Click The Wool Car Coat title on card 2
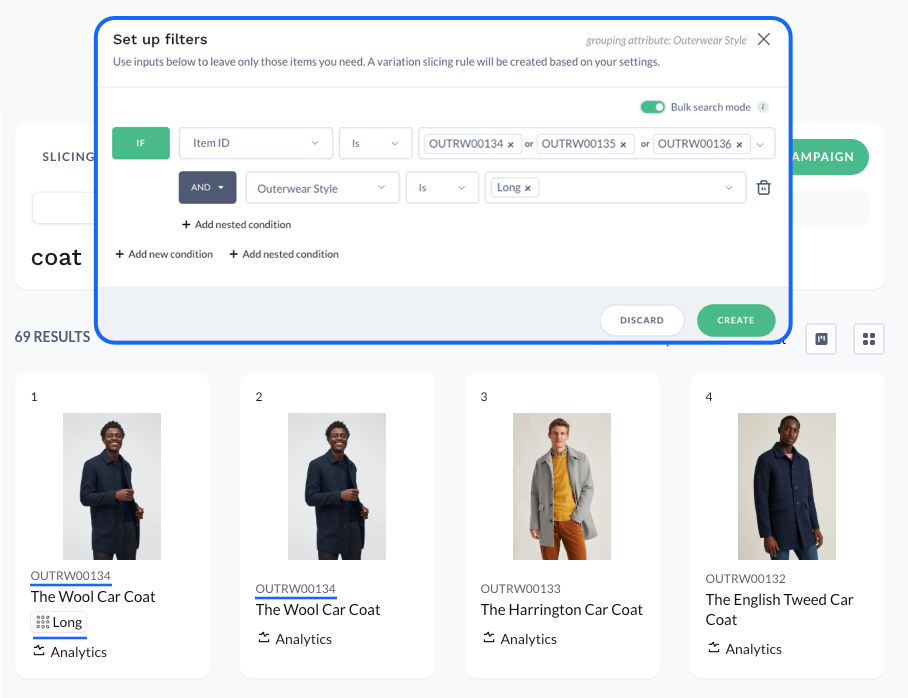 [x=318, y=610]
